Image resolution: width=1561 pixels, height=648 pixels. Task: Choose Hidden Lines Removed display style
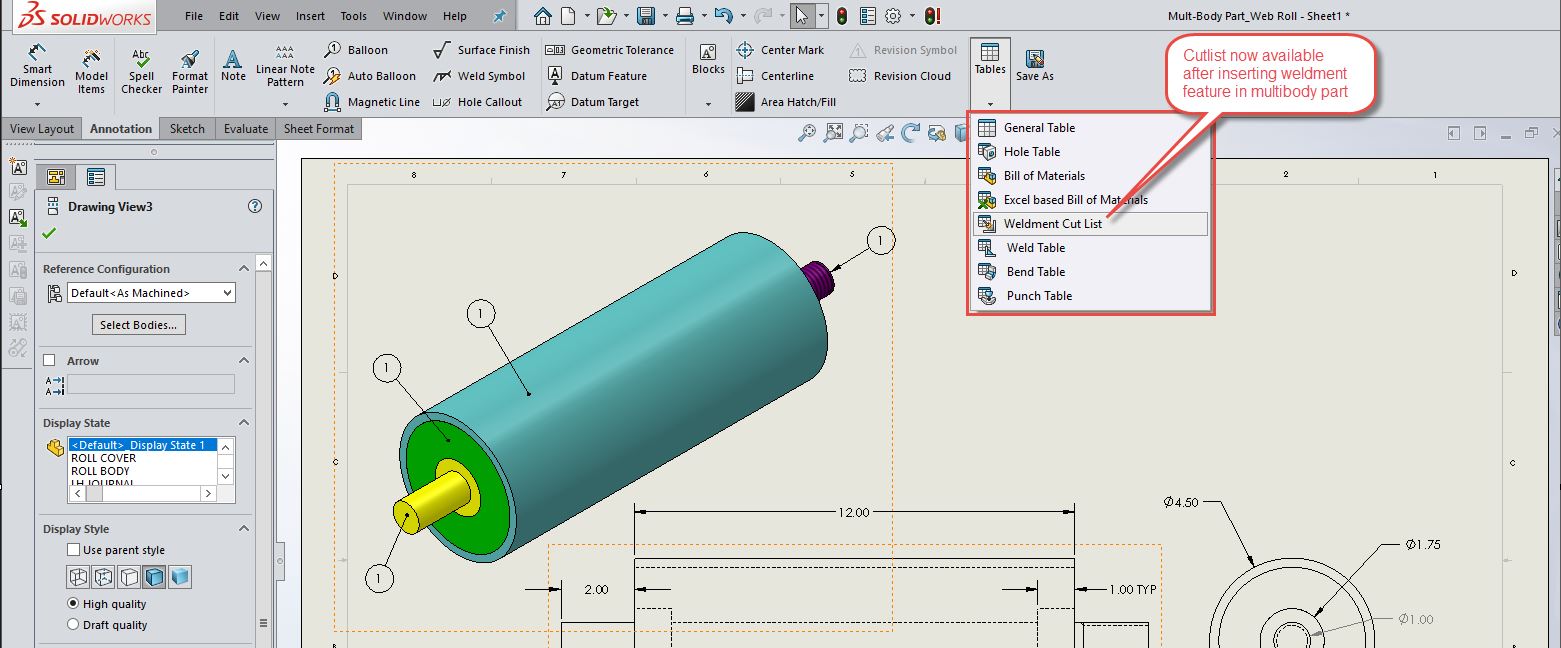point(129,577)
